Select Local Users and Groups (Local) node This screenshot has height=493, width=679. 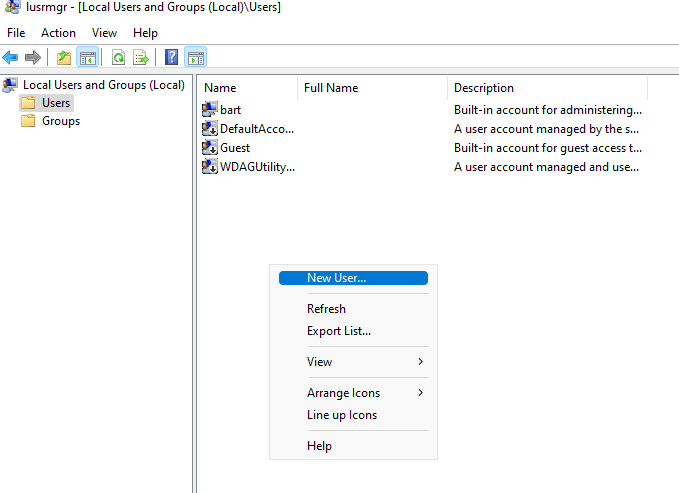104,85
